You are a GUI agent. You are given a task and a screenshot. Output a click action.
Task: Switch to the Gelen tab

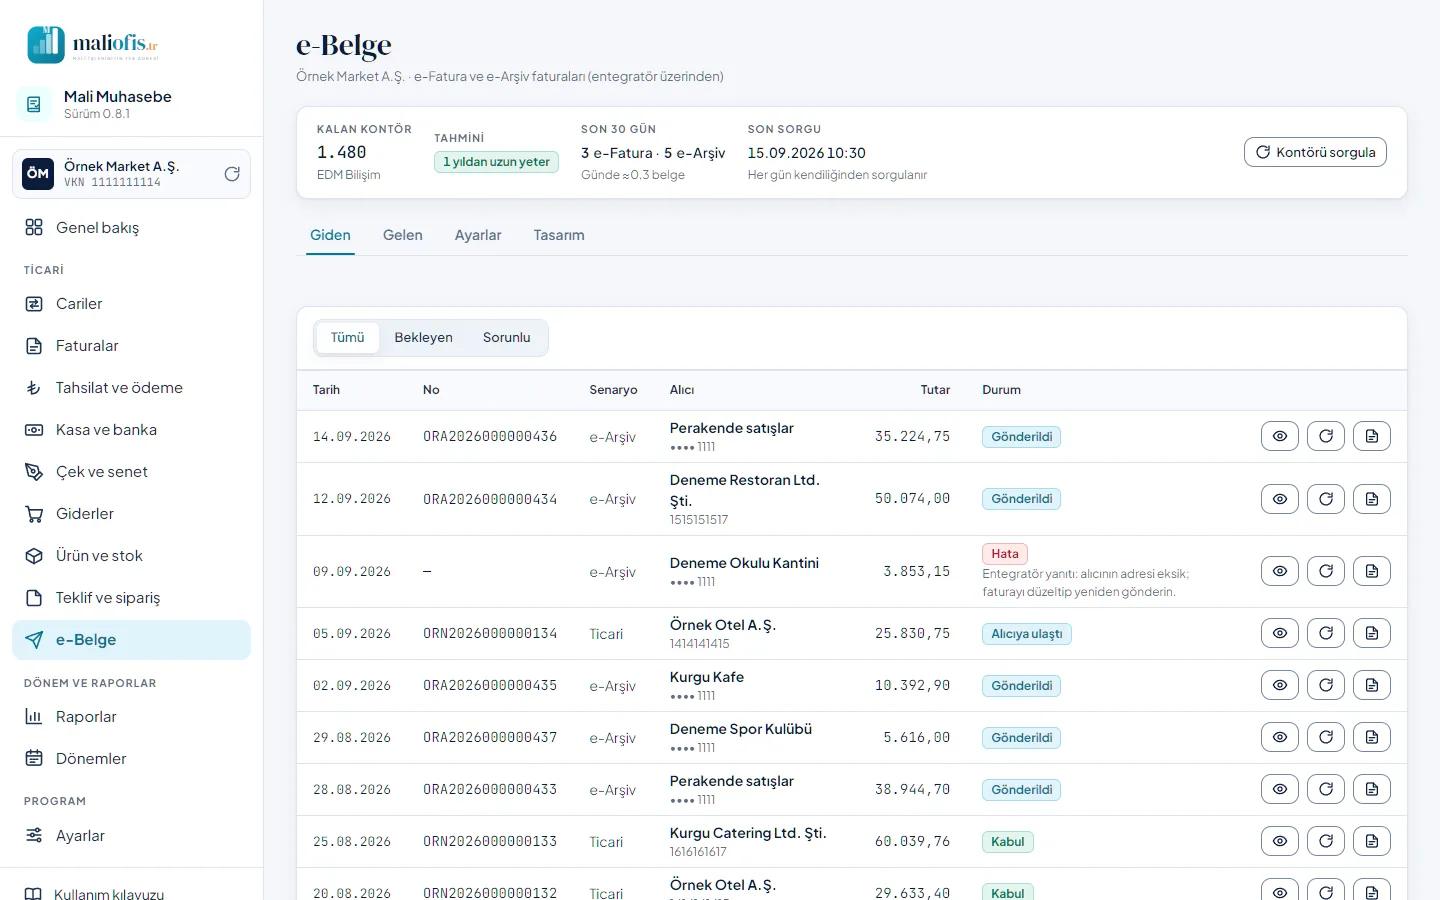pyautogui.click(x=403, y=235)
